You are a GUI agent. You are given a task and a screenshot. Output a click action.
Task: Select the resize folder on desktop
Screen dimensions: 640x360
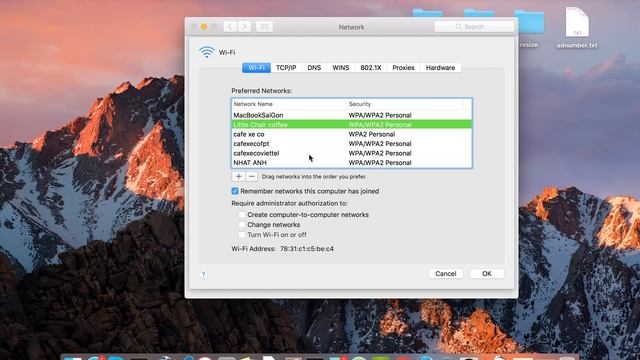[529, 29]
